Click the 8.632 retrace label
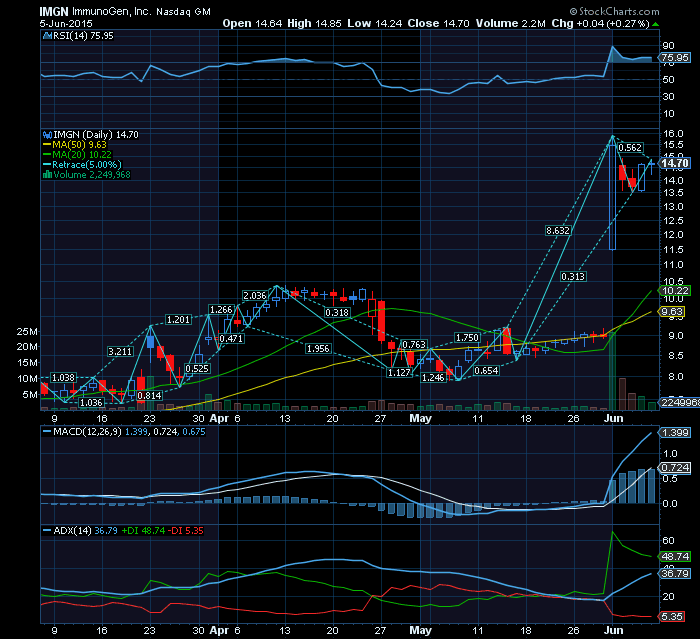Screen dimensions: 700x639 pos(558,230)
